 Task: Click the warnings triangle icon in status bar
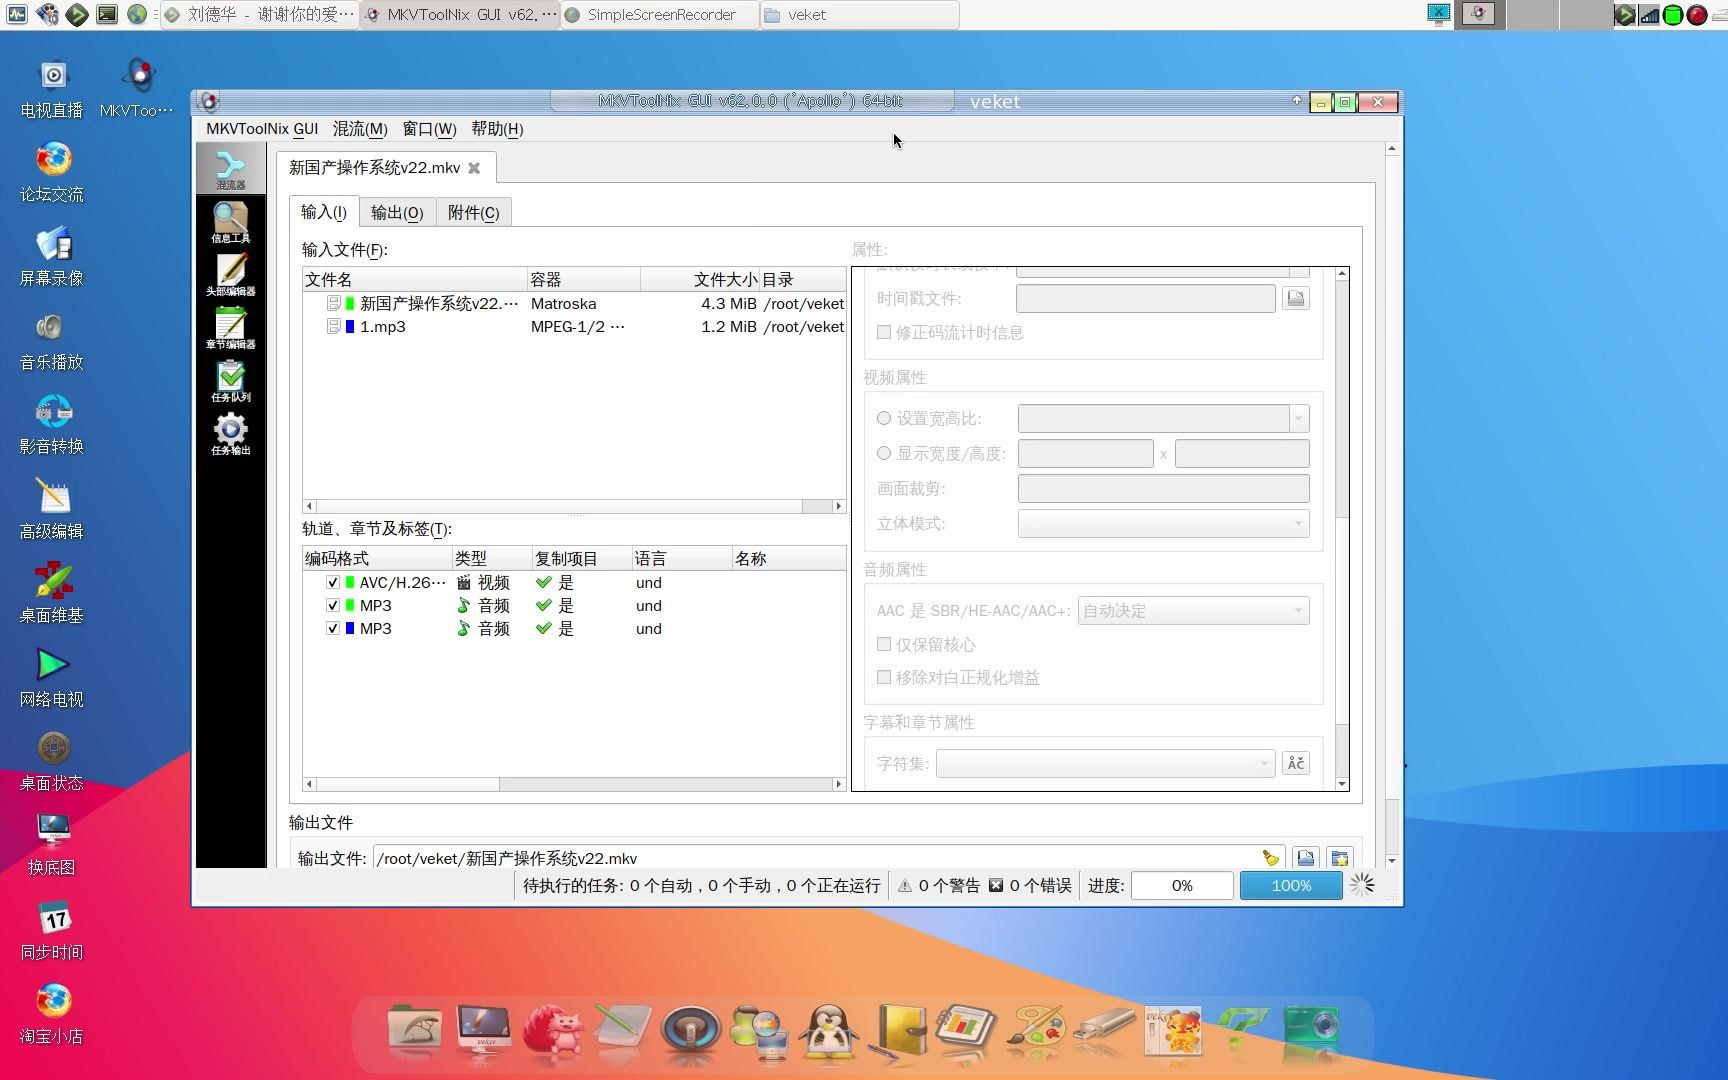point(905,886)
